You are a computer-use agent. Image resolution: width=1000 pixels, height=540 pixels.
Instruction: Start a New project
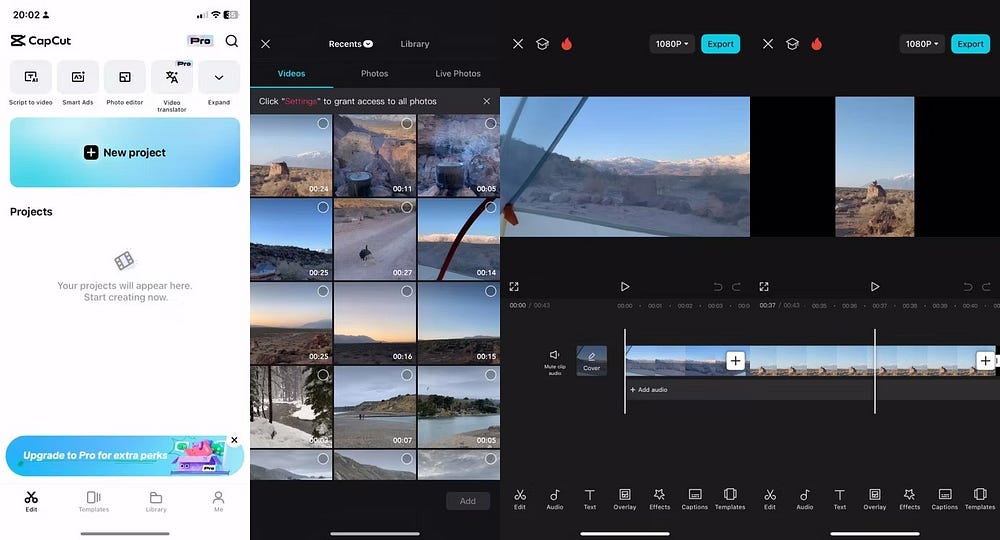click(125, 152)
